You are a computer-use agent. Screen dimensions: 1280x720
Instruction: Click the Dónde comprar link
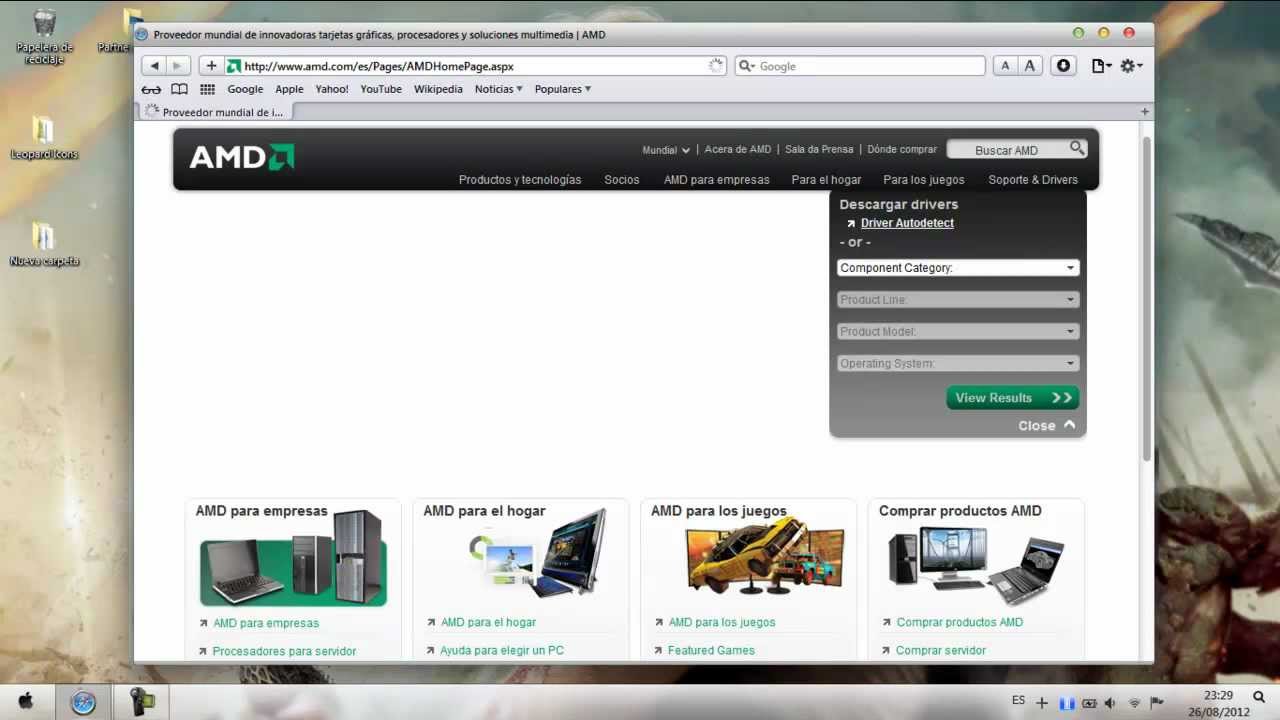point(902,149)
